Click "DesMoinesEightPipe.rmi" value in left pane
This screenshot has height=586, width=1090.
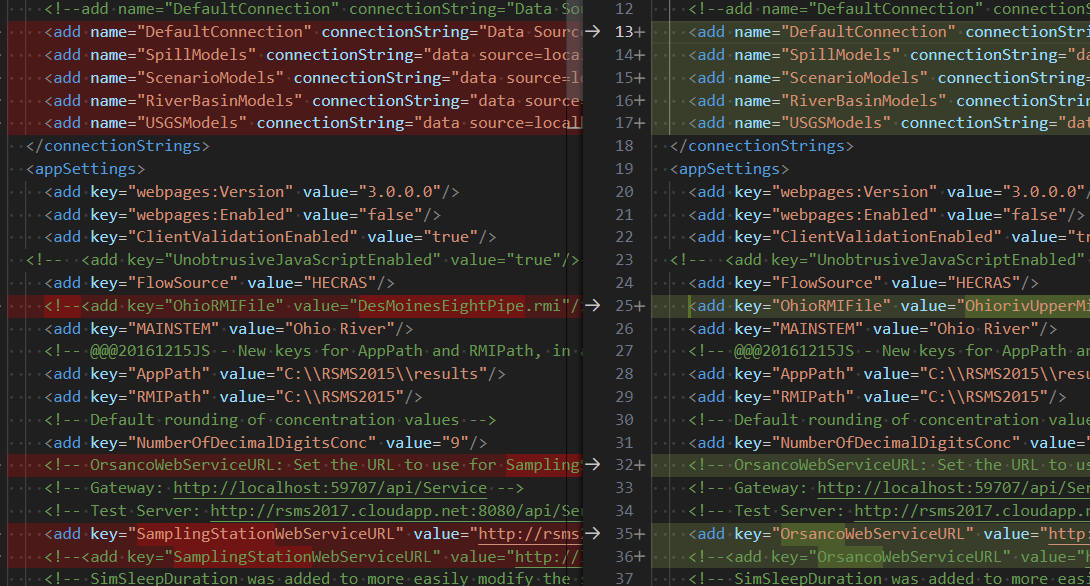click(459, 306)
